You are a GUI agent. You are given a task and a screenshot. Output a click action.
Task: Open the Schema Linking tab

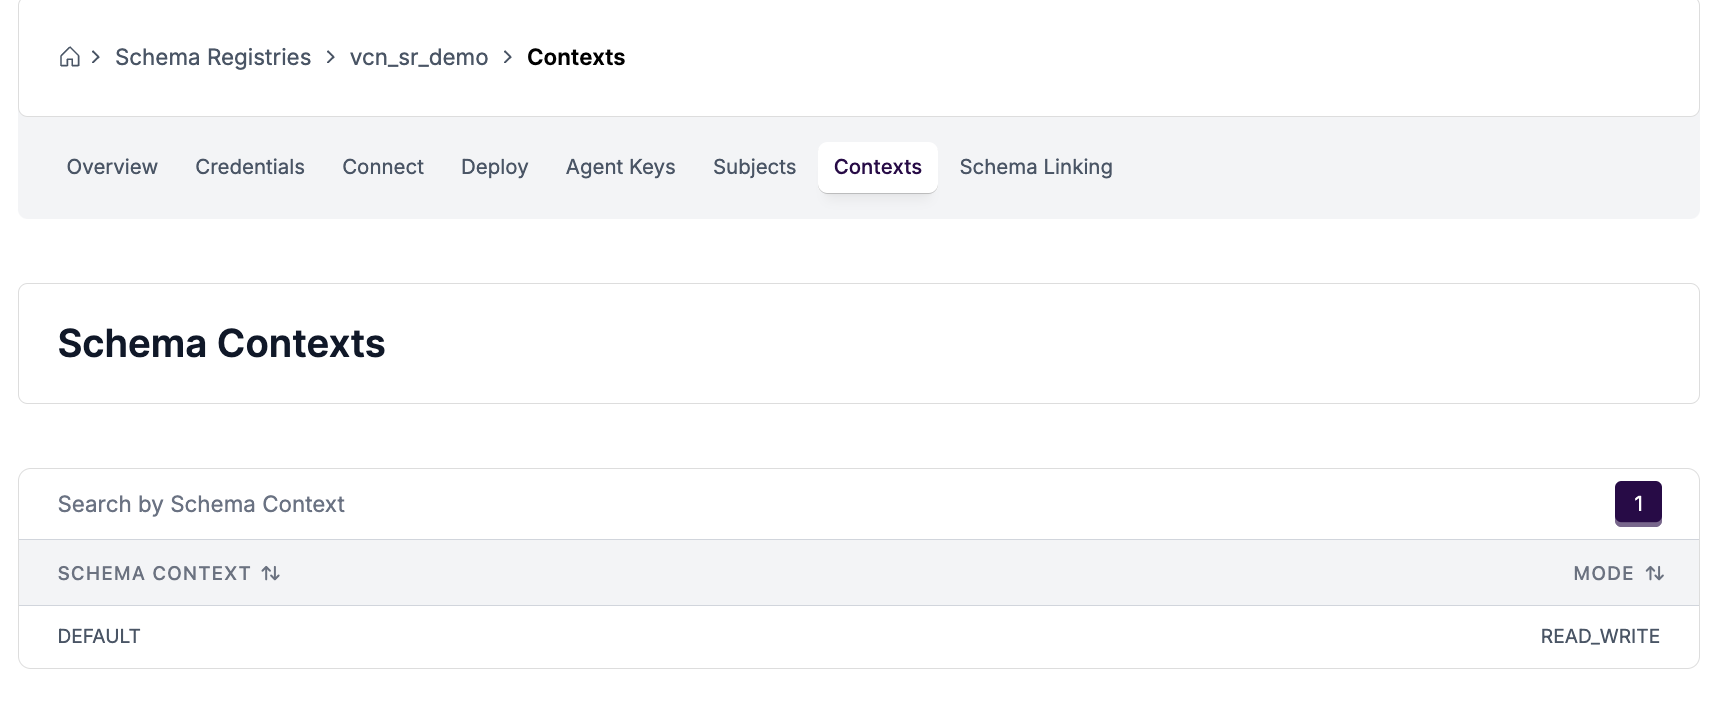(x=1035, y=167)
